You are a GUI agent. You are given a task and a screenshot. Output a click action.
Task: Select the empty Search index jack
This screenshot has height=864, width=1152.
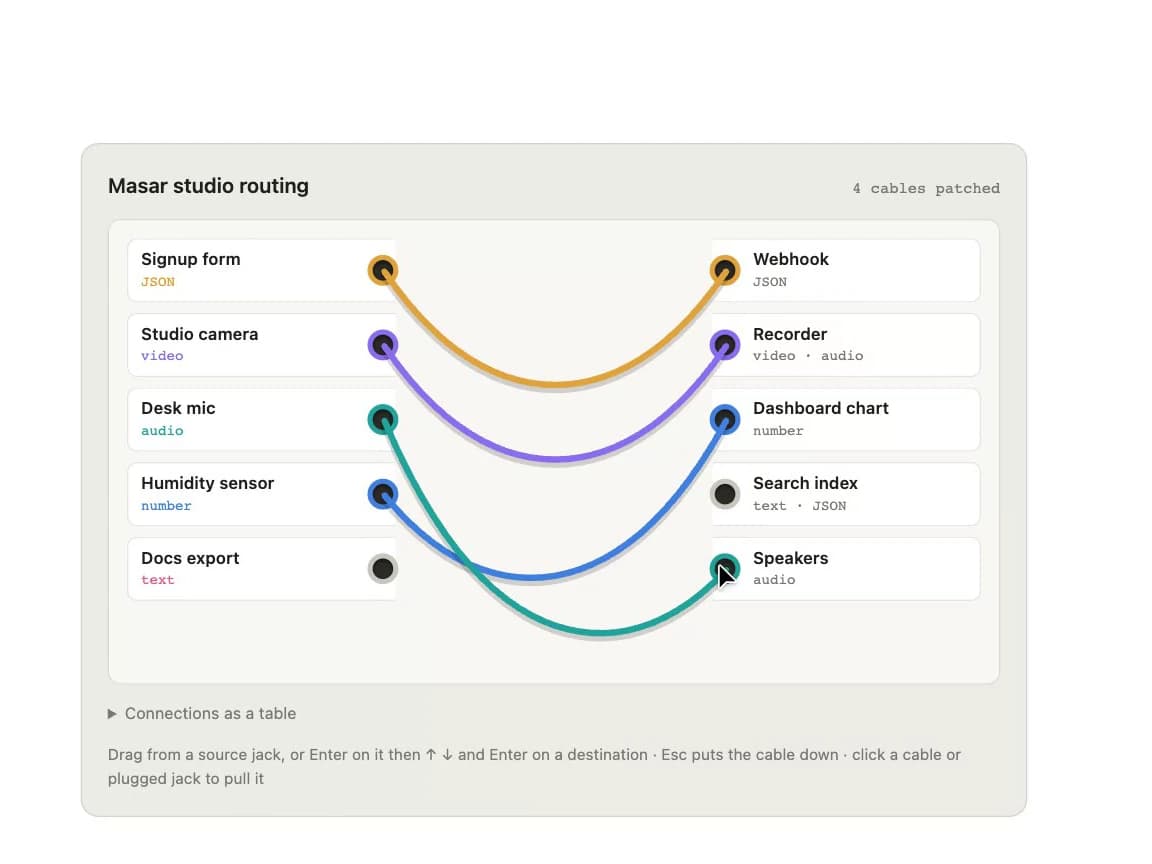tap(725, 494)
